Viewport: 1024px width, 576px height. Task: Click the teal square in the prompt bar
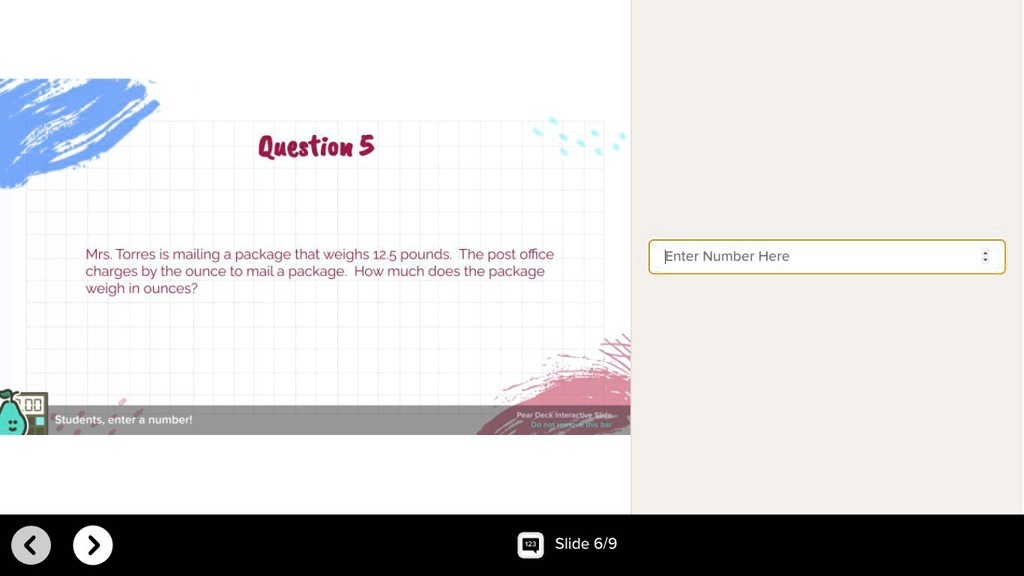pos(38,420)
